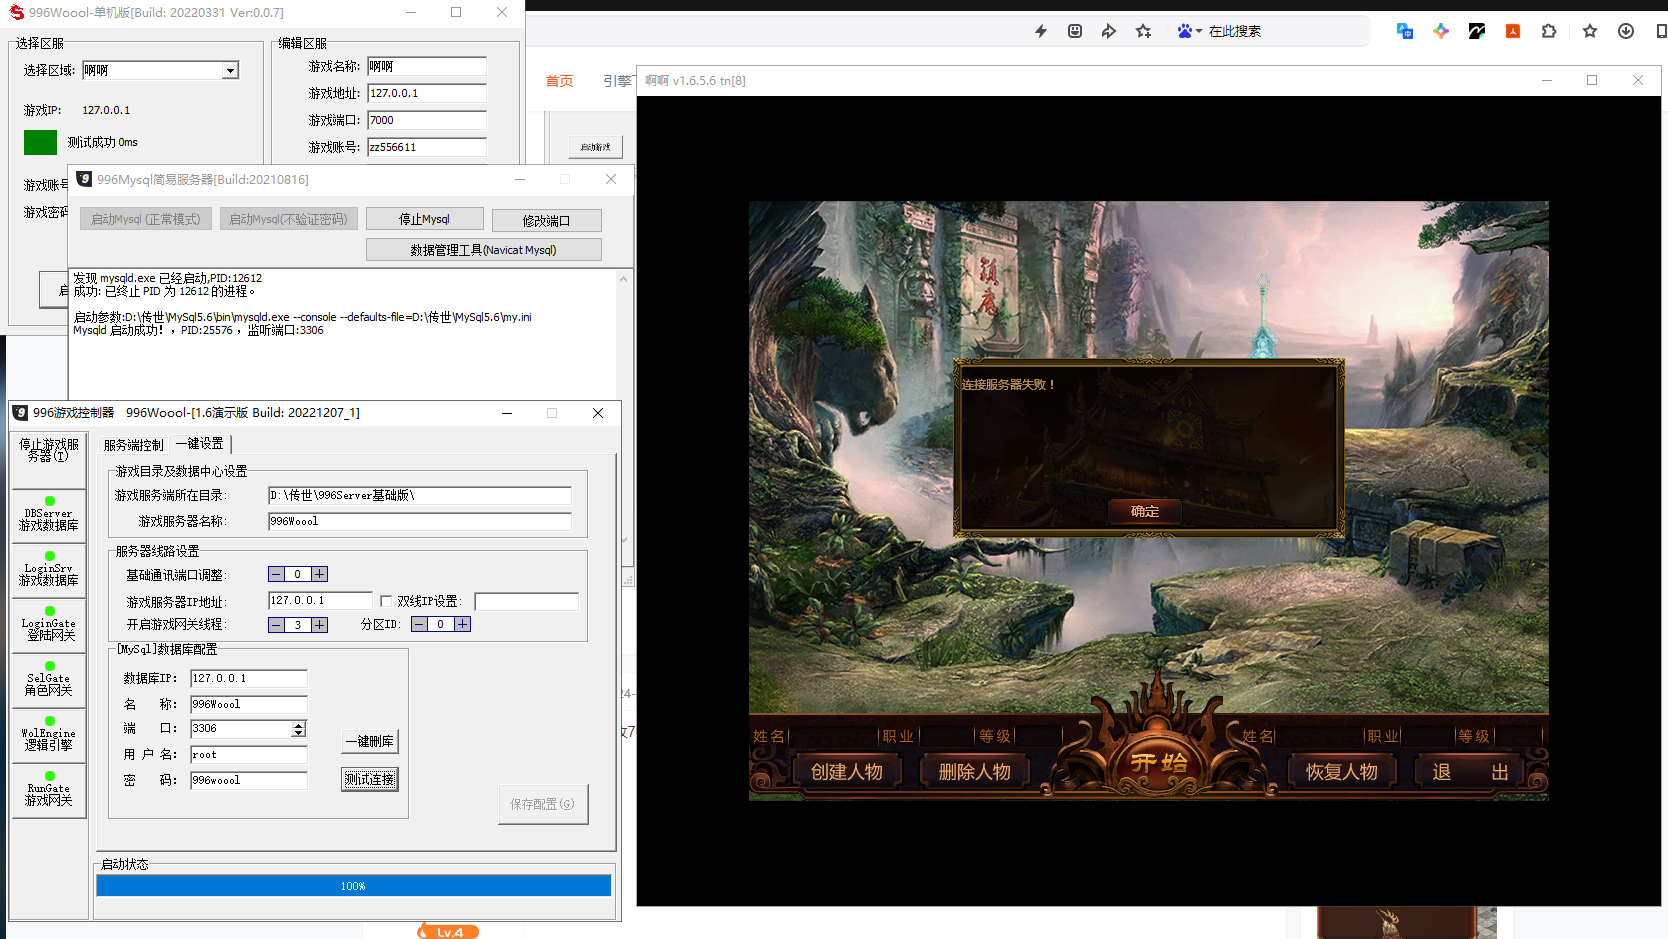1668x939 pixels.
Task: Increase 基础通讯端口调整 with plus button
Action: [320, 574]
